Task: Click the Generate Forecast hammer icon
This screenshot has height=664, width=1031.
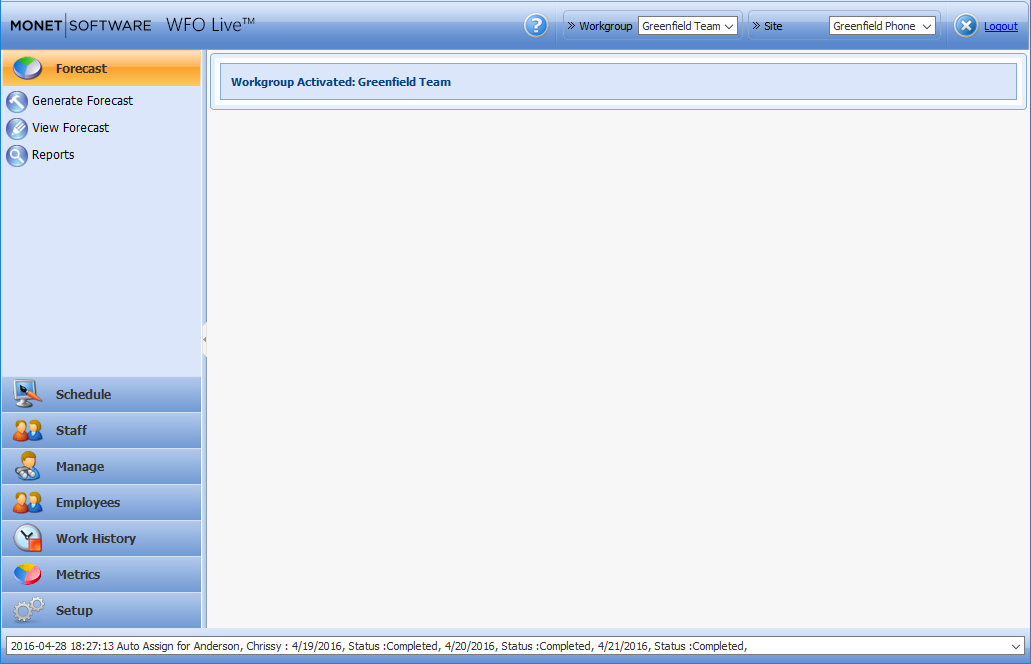Action: 17,101
